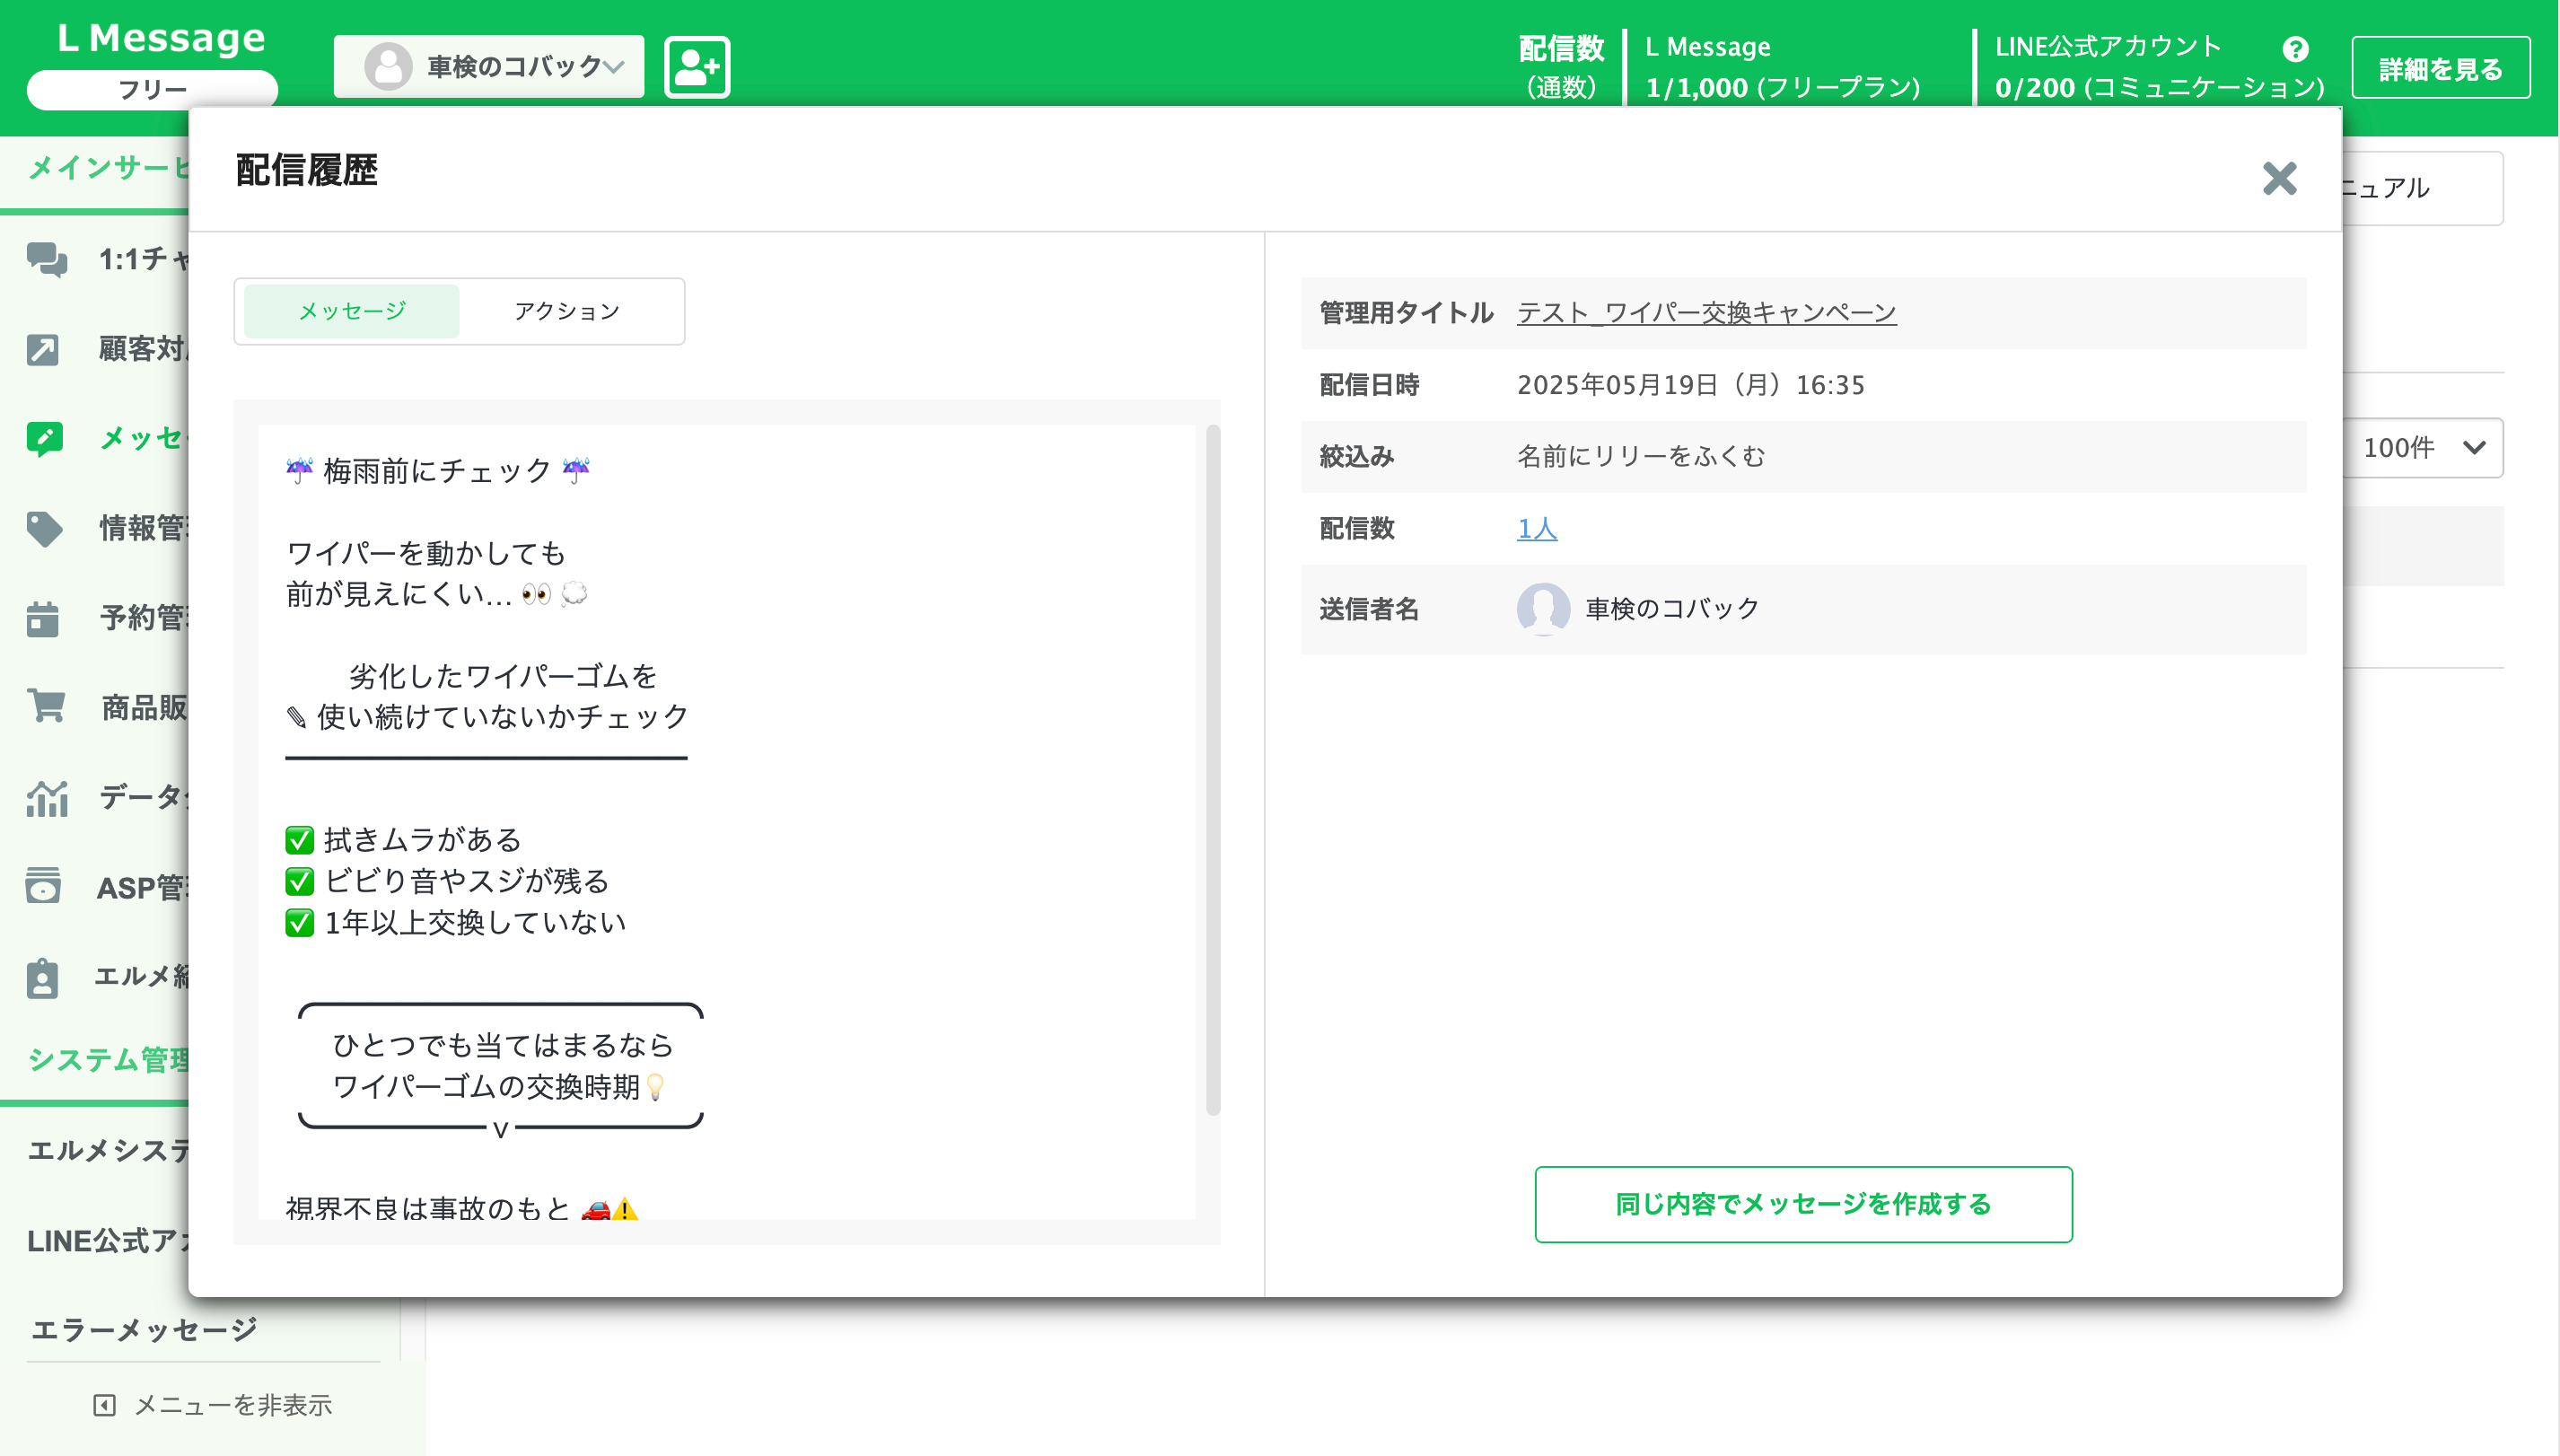The image size is (2560, 1456).
Task: Open the 100件 page size dropdown
Action: point(2423,448)
